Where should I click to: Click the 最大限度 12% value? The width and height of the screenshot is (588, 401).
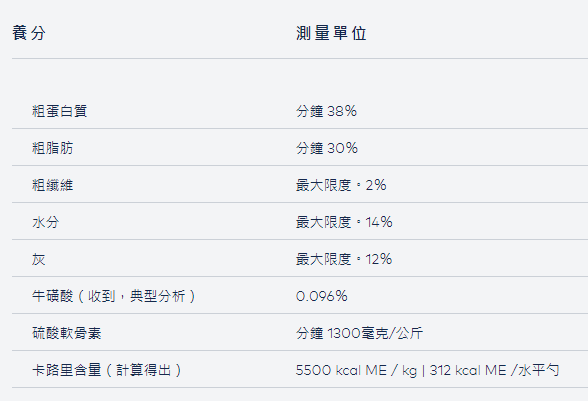click(x=344, y=259)
